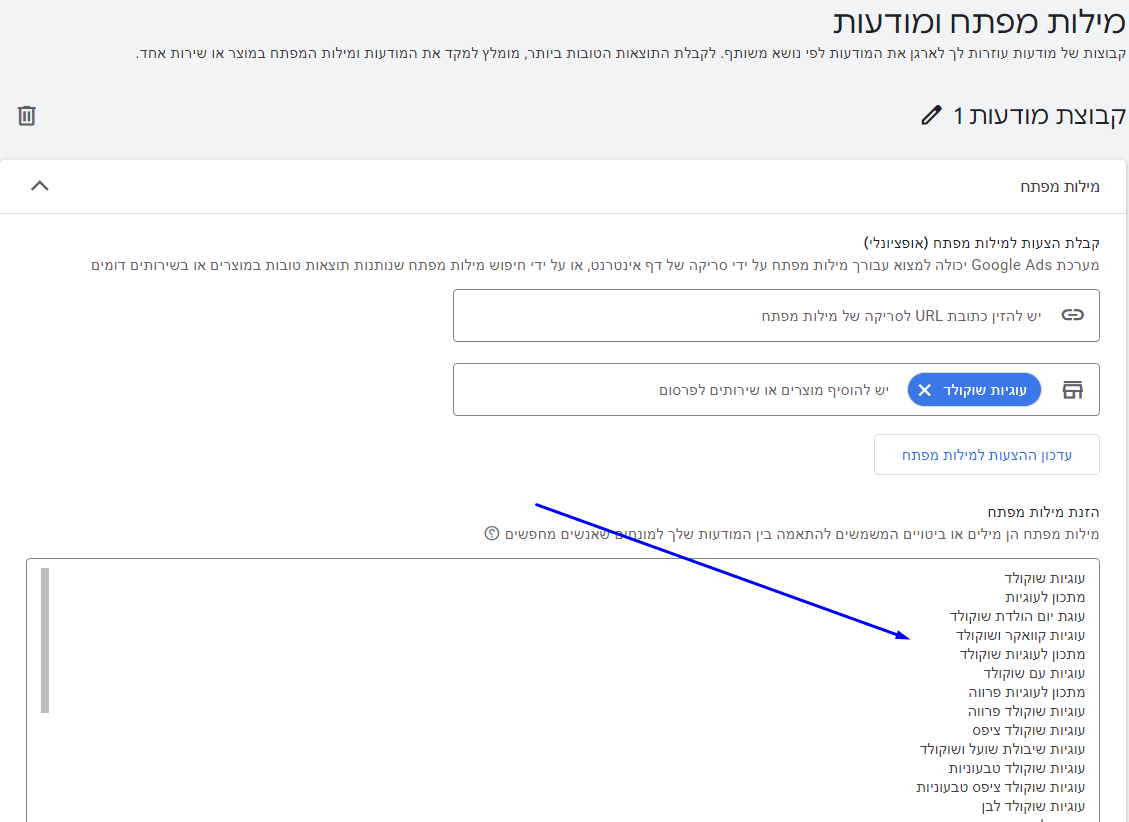Remove the עוגיות שוקולד chip
Image resolution: width=1129 pixels, height=822 pixels.
[925, 390]
